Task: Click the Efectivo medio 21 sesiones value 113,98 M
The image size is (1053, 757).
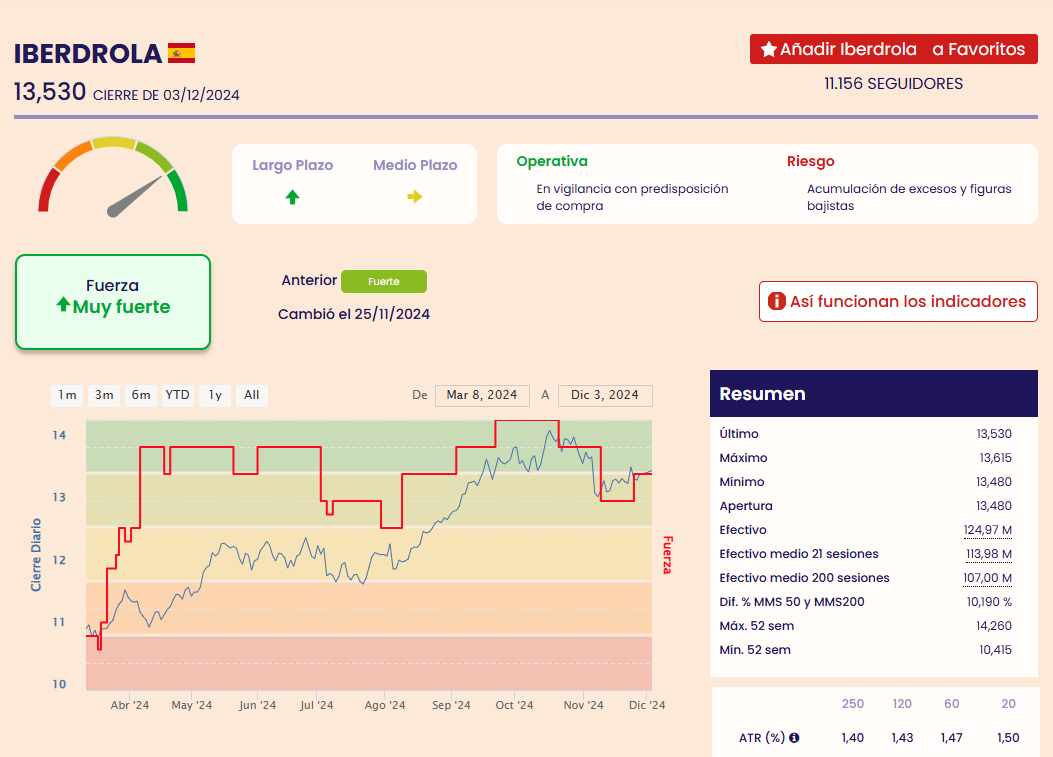Action: [989, 554]
